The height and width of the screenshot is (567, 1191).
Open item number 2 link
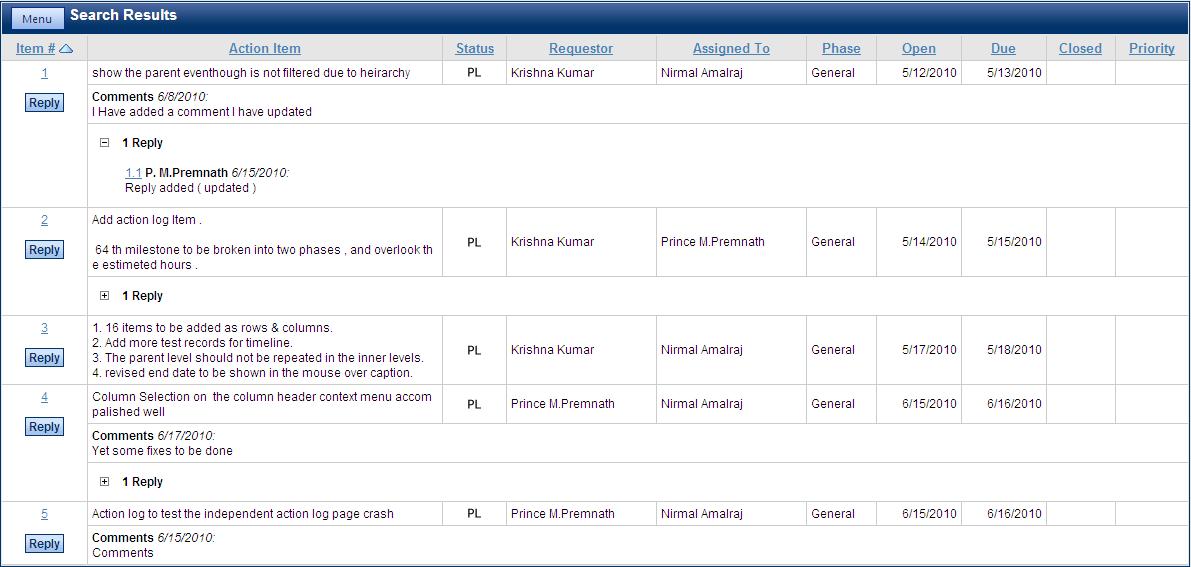pos(44,220)
